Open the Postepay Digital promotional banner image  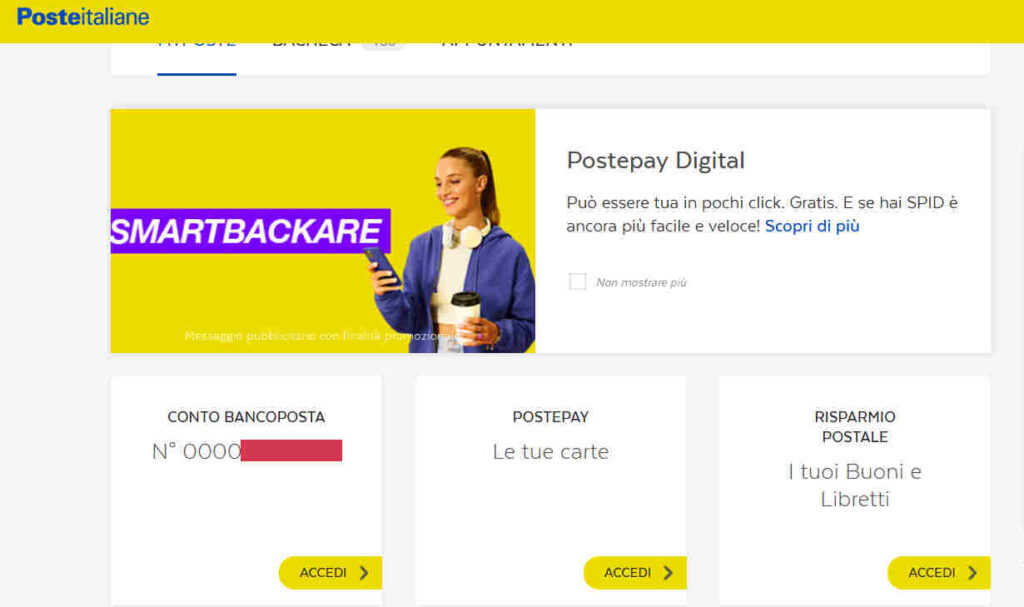[323, 231]
